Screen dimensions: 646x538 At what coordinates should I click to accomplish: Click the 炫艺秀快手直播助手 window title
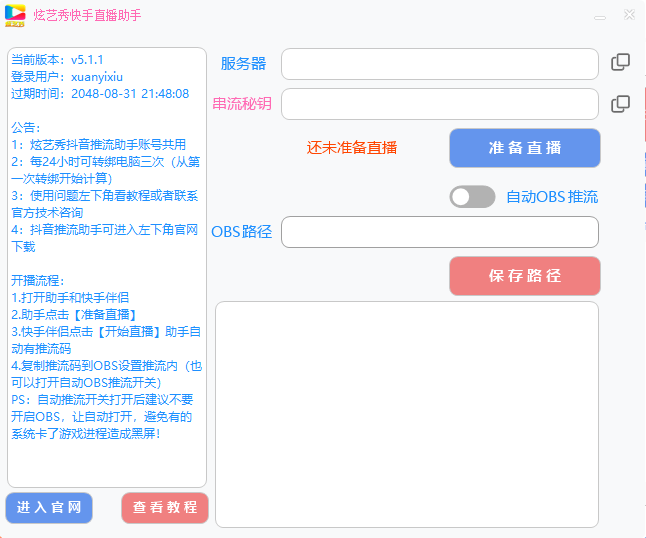click(x=87, y=15)
